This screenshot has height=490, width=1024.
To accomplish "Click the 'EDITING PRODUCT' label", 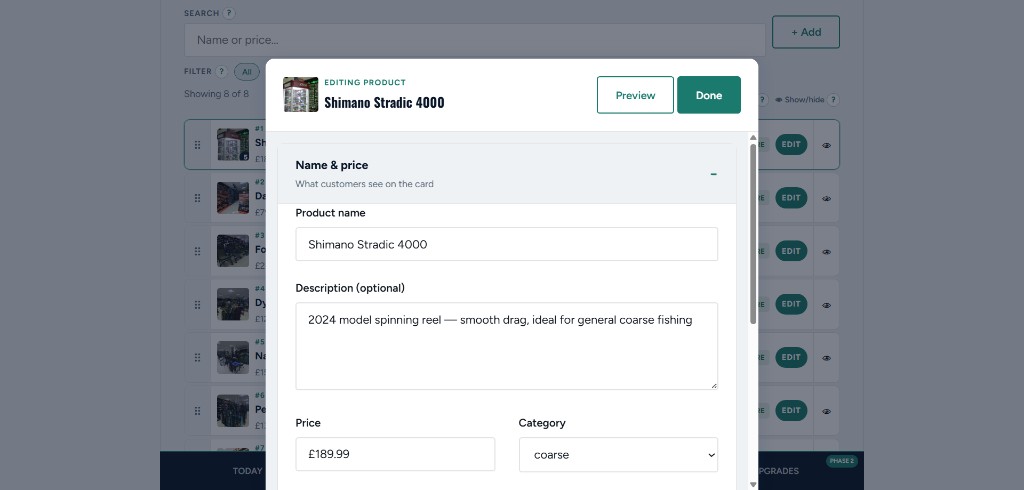I will (365, 82).
